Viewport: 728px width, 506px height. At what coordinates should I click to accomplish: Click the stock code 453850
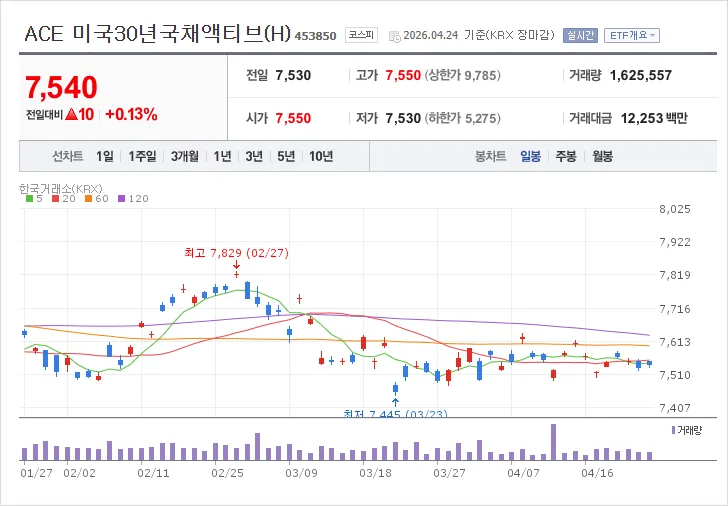pyautogui.click(x=315, y=36)
